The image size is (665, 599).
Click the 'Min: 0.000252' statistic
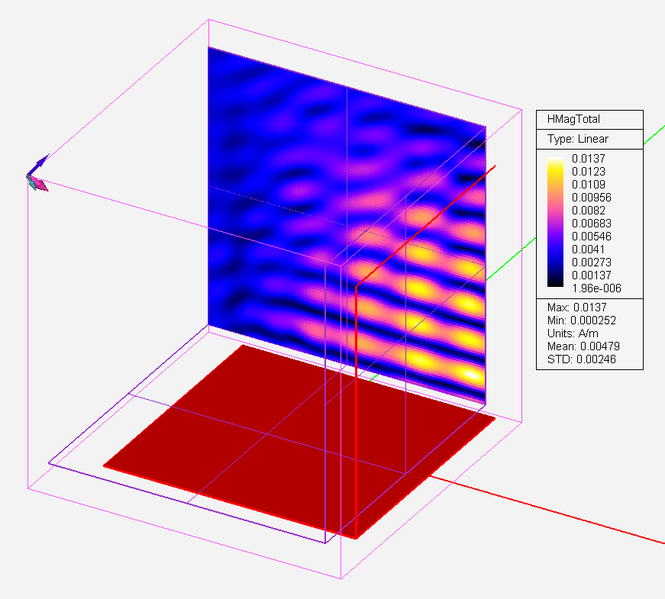(x=581, y=320)
